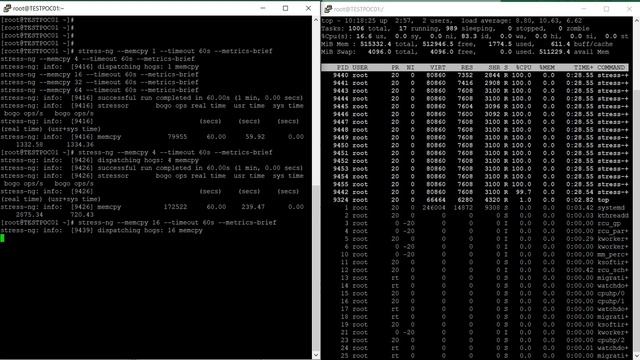Viewport: 640px width, 360px height.
Task: Click the memcpy bogo ops value 79955
Action: click(177, 137)
